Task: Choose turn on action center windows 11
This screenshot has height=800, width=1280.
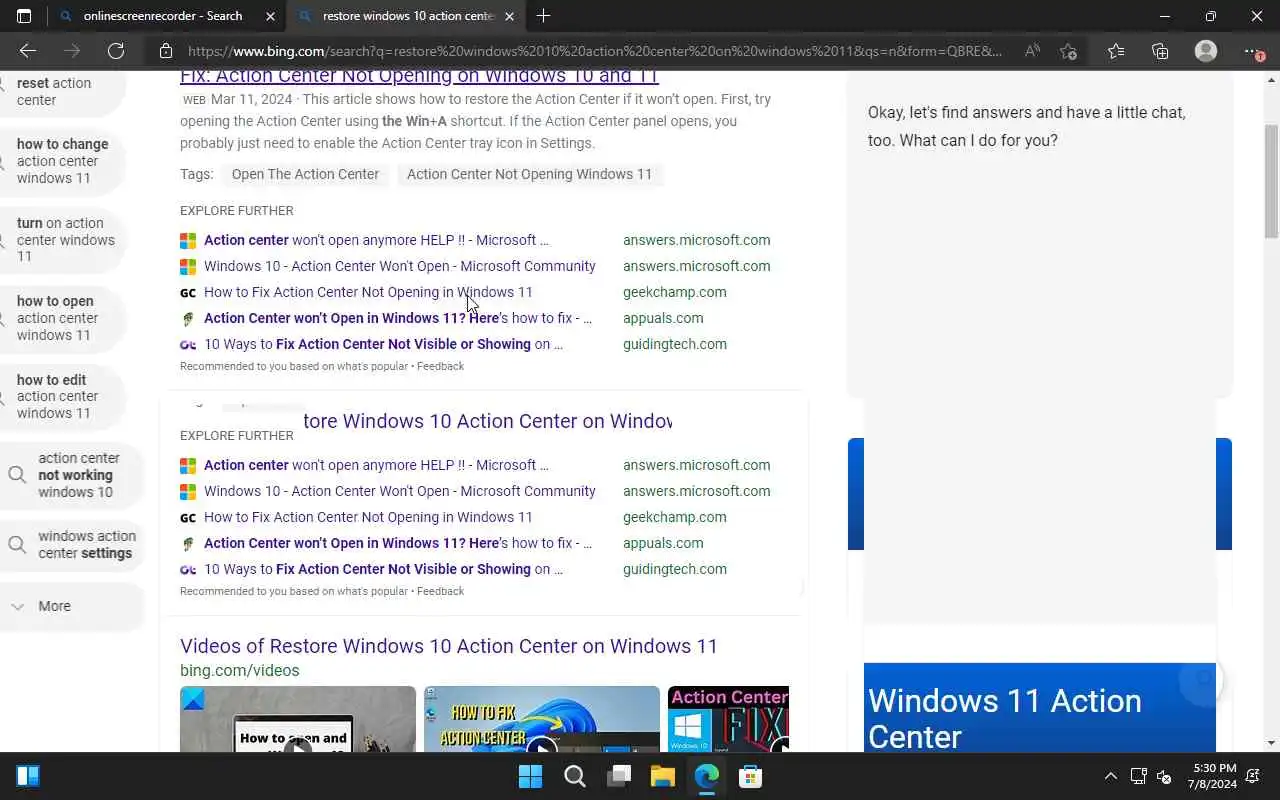Action: click(x=62, y=240)
